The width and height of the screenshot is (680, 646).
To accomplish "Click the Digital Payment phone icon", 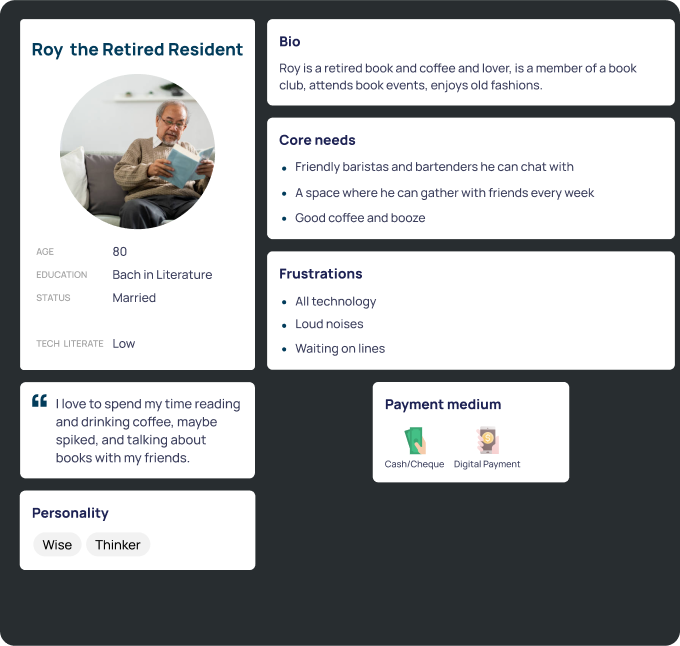I will click(x=487, y=440).
